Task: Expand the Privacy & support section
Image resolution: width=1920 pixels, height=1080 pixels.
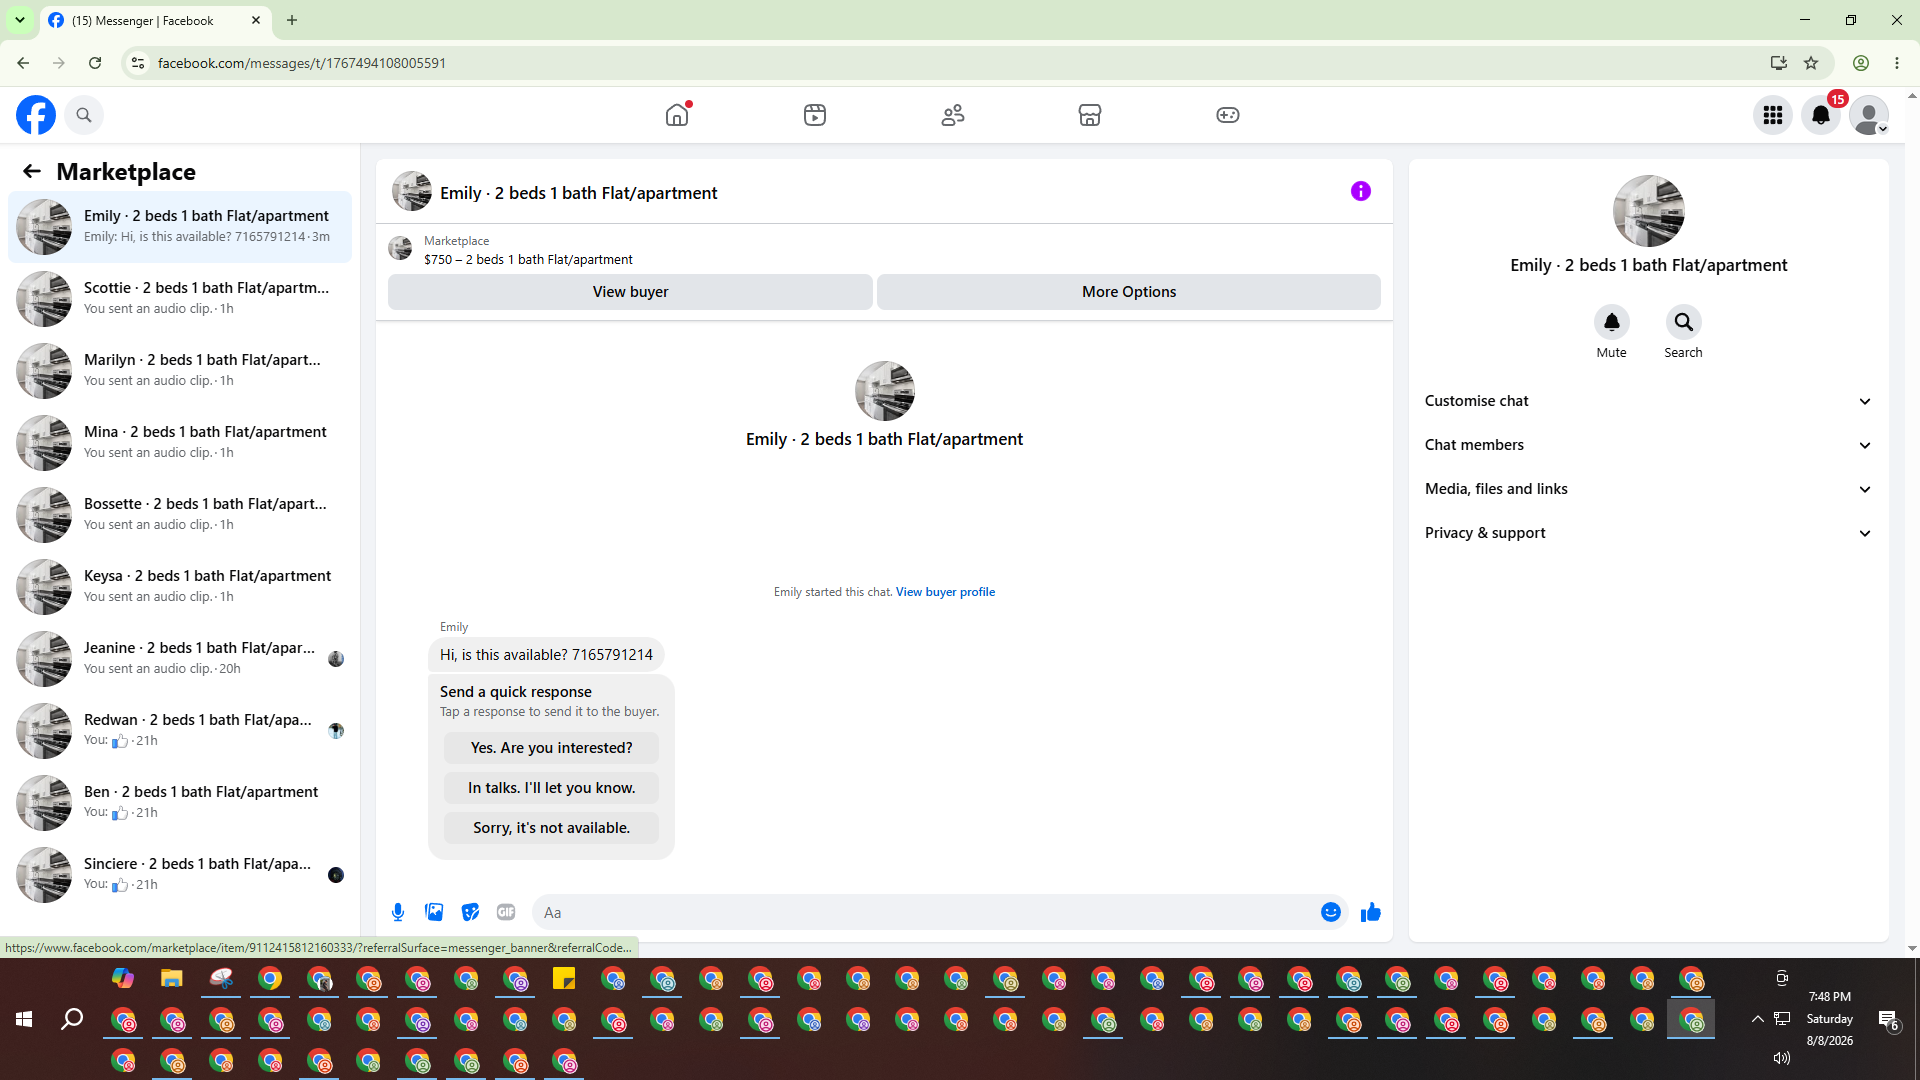Action: point(1649,533)
